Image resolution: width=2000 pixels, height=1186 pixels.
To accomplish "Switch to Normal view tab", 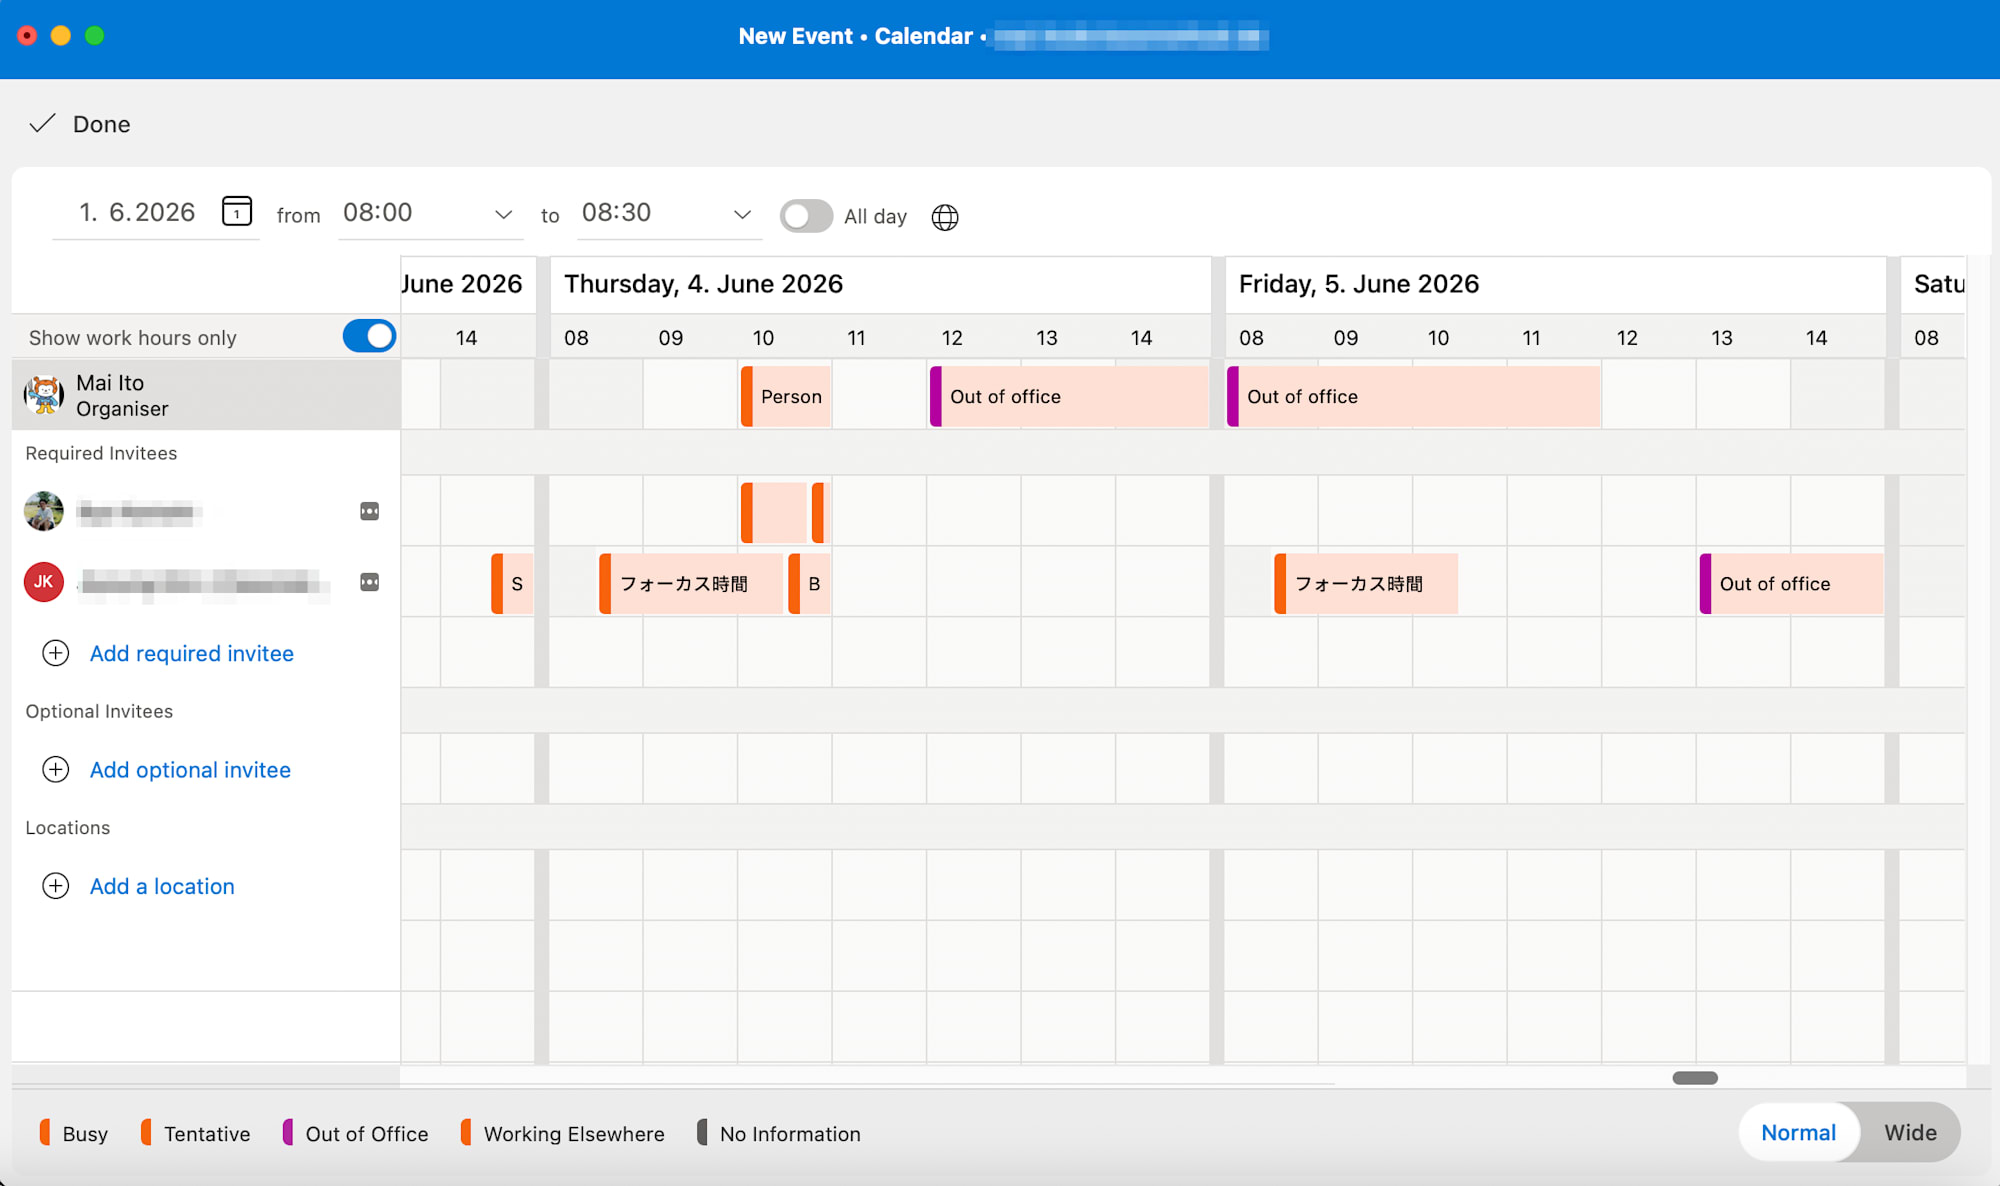I will (1799, 1132).
